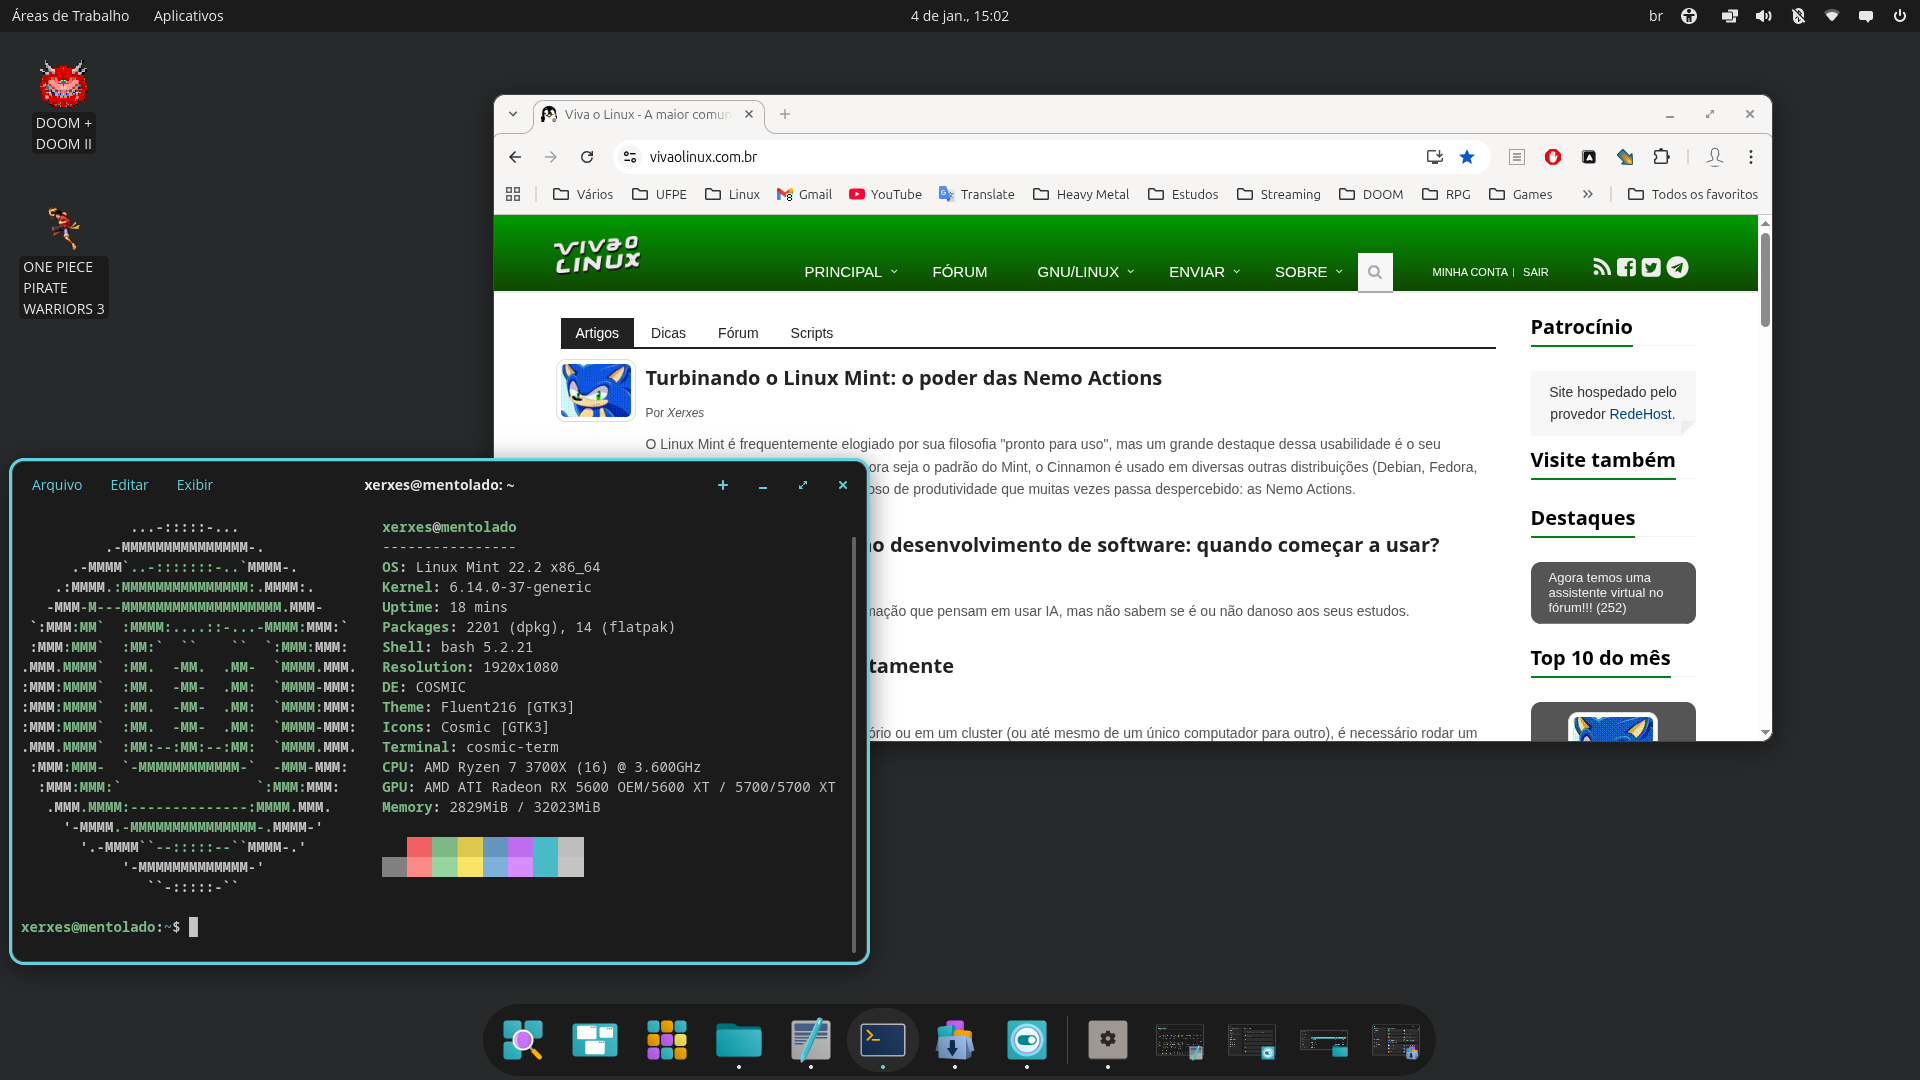Reload the Viva o Linux page

tap(587, 157)
